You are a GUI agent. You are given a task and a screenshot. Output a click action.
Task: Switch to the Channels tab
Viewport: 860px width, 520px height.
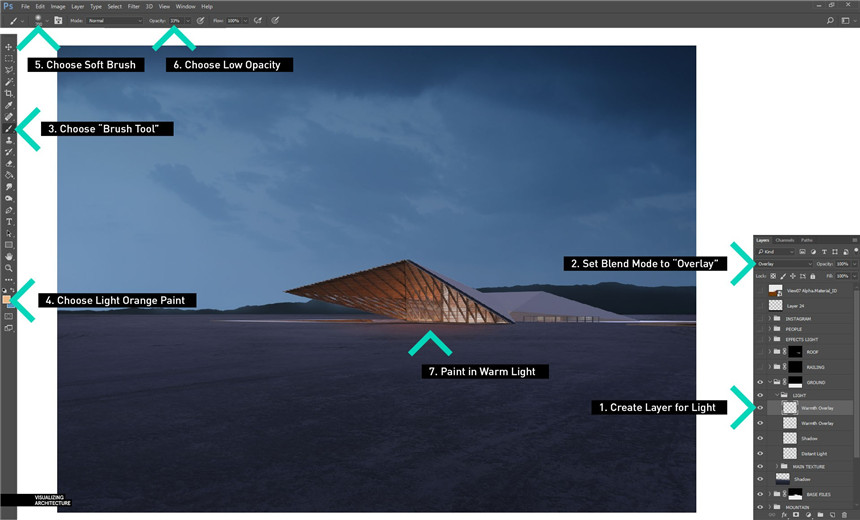(x=785, y=240)
